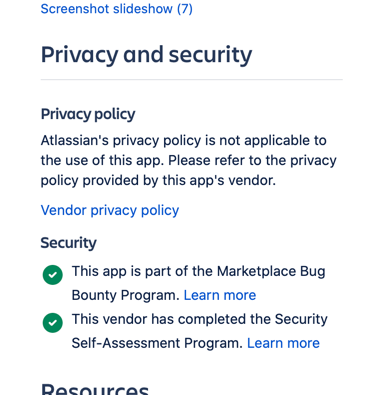The width and height of the screenshot is (371, 395).
Task: Click Learn more about Self-Assessment Program
Action: pyautogui.click(x=283, y=343)
